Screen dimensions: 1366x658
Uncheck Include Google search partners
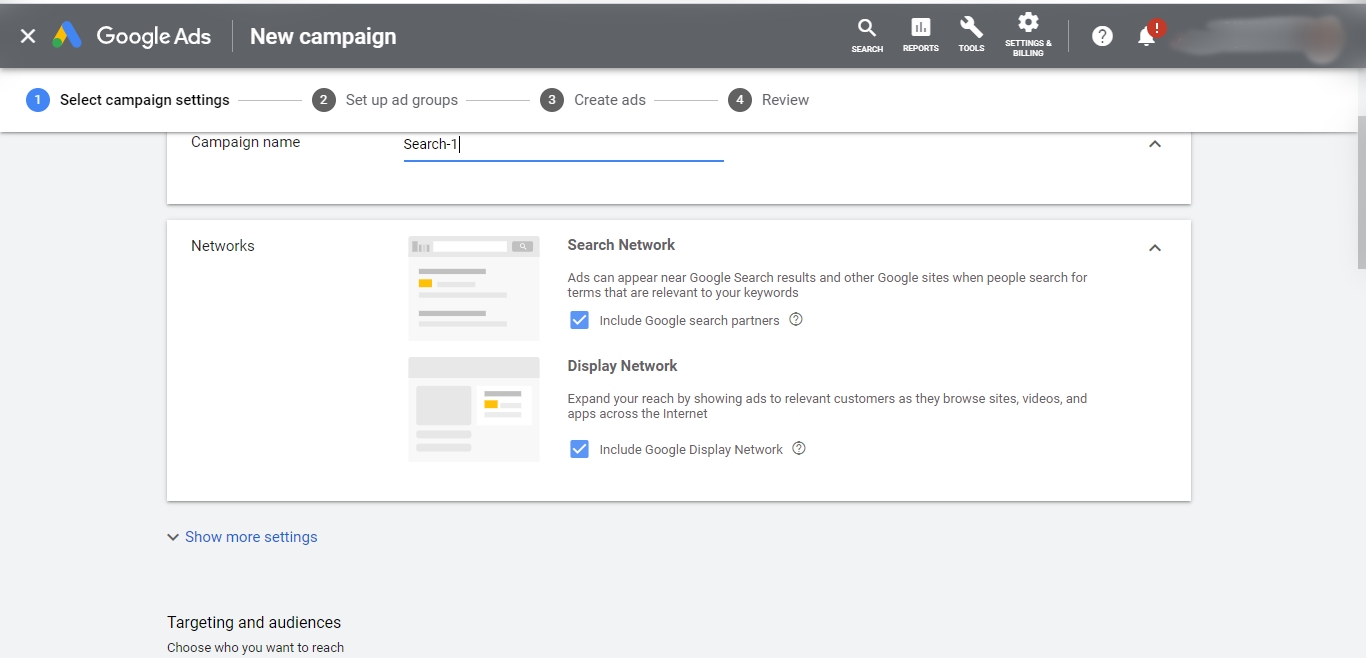coord(579,320)
